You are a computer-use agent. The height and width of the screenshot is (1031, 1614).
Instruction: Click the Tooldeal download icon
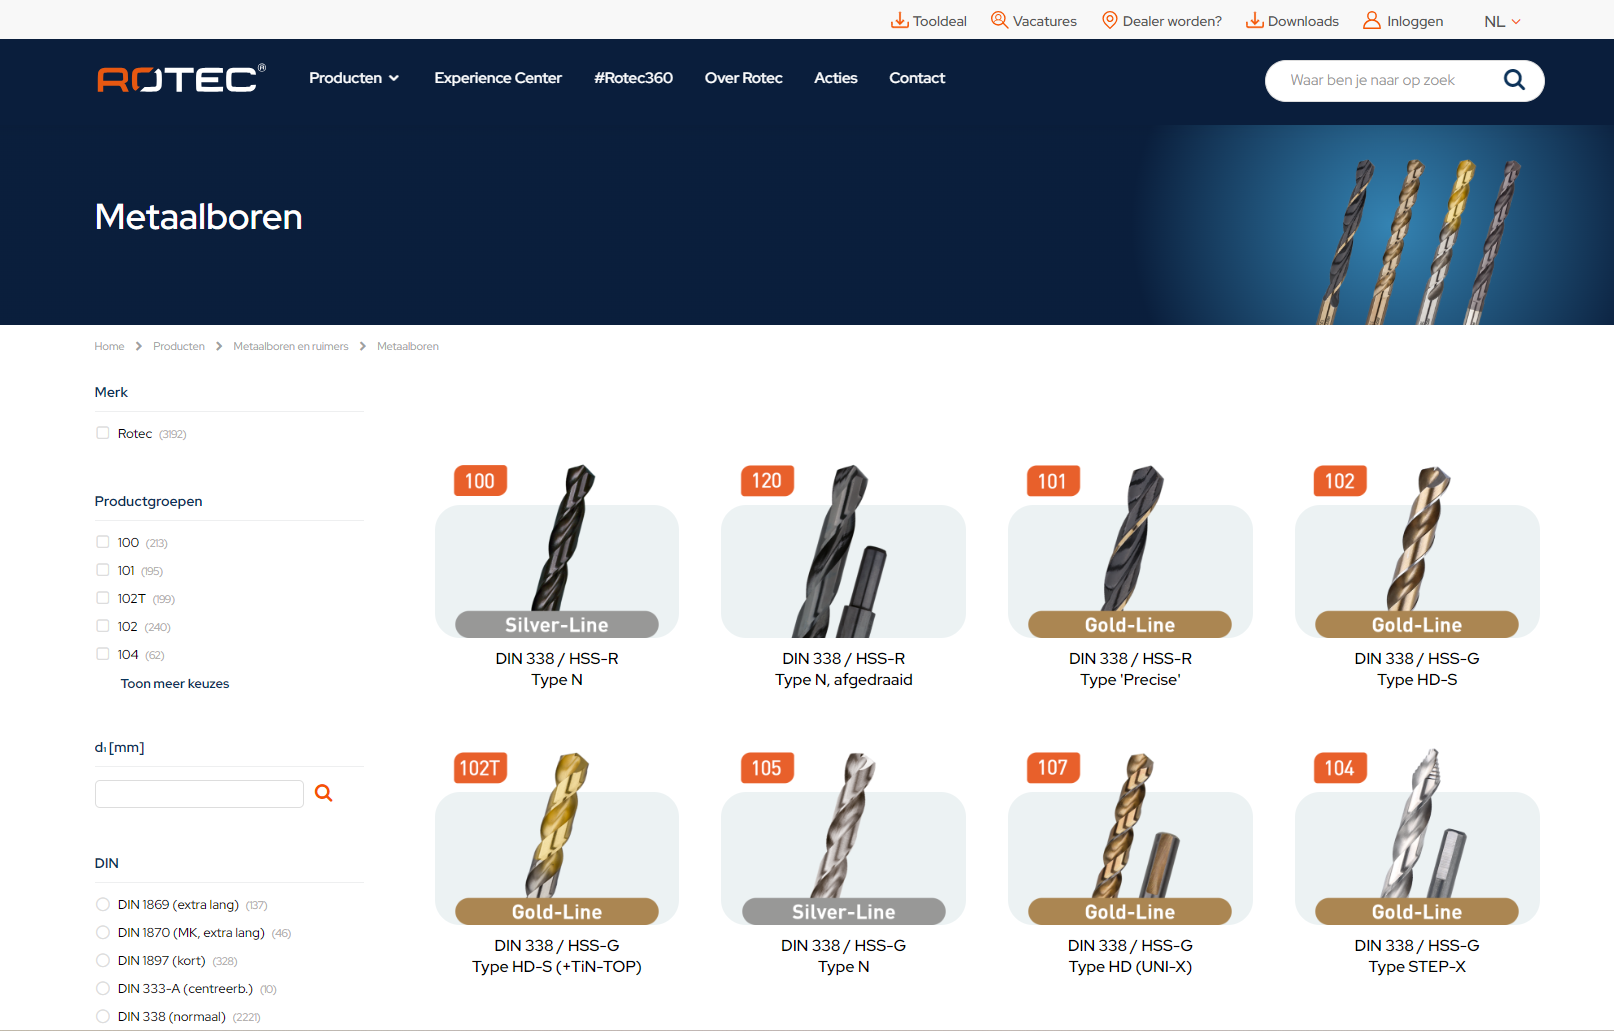[900, 21]
